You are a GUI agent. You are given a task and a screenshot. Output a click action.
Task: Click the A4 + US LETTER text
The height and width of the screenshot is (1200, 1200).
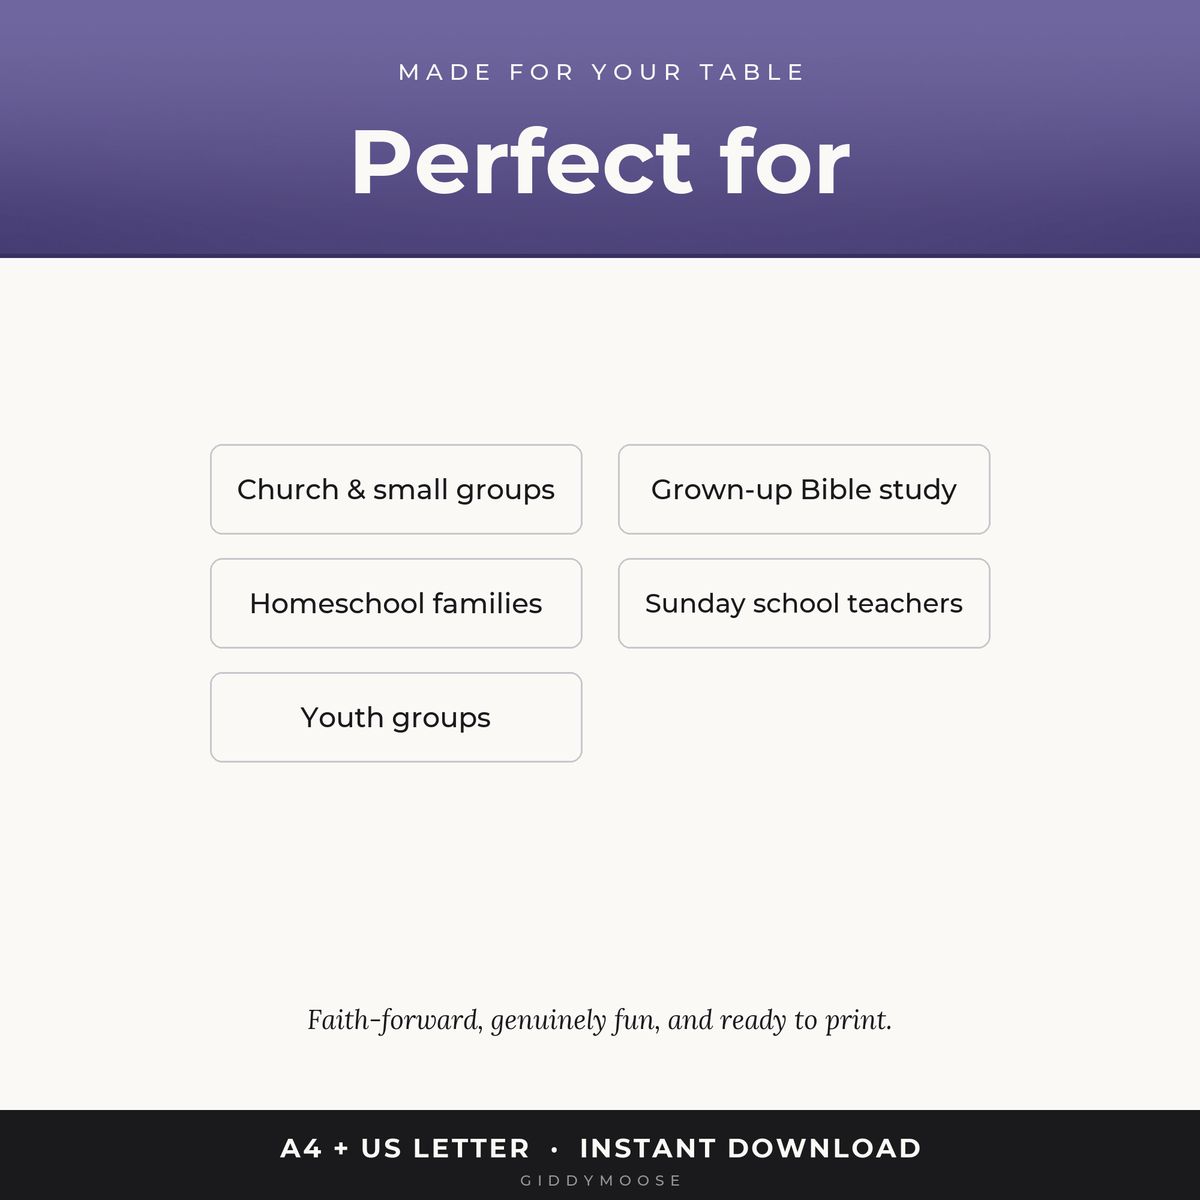pyautogui.click(x=405, y=1148)
